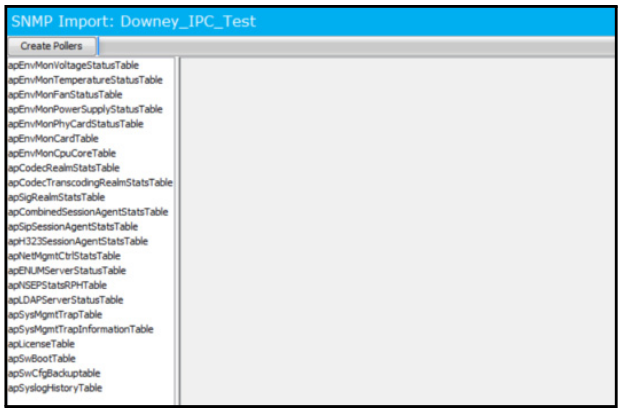
Task: Select apCodecTranscodingRealmStatsTable entry
Action: tap(90, 182)
